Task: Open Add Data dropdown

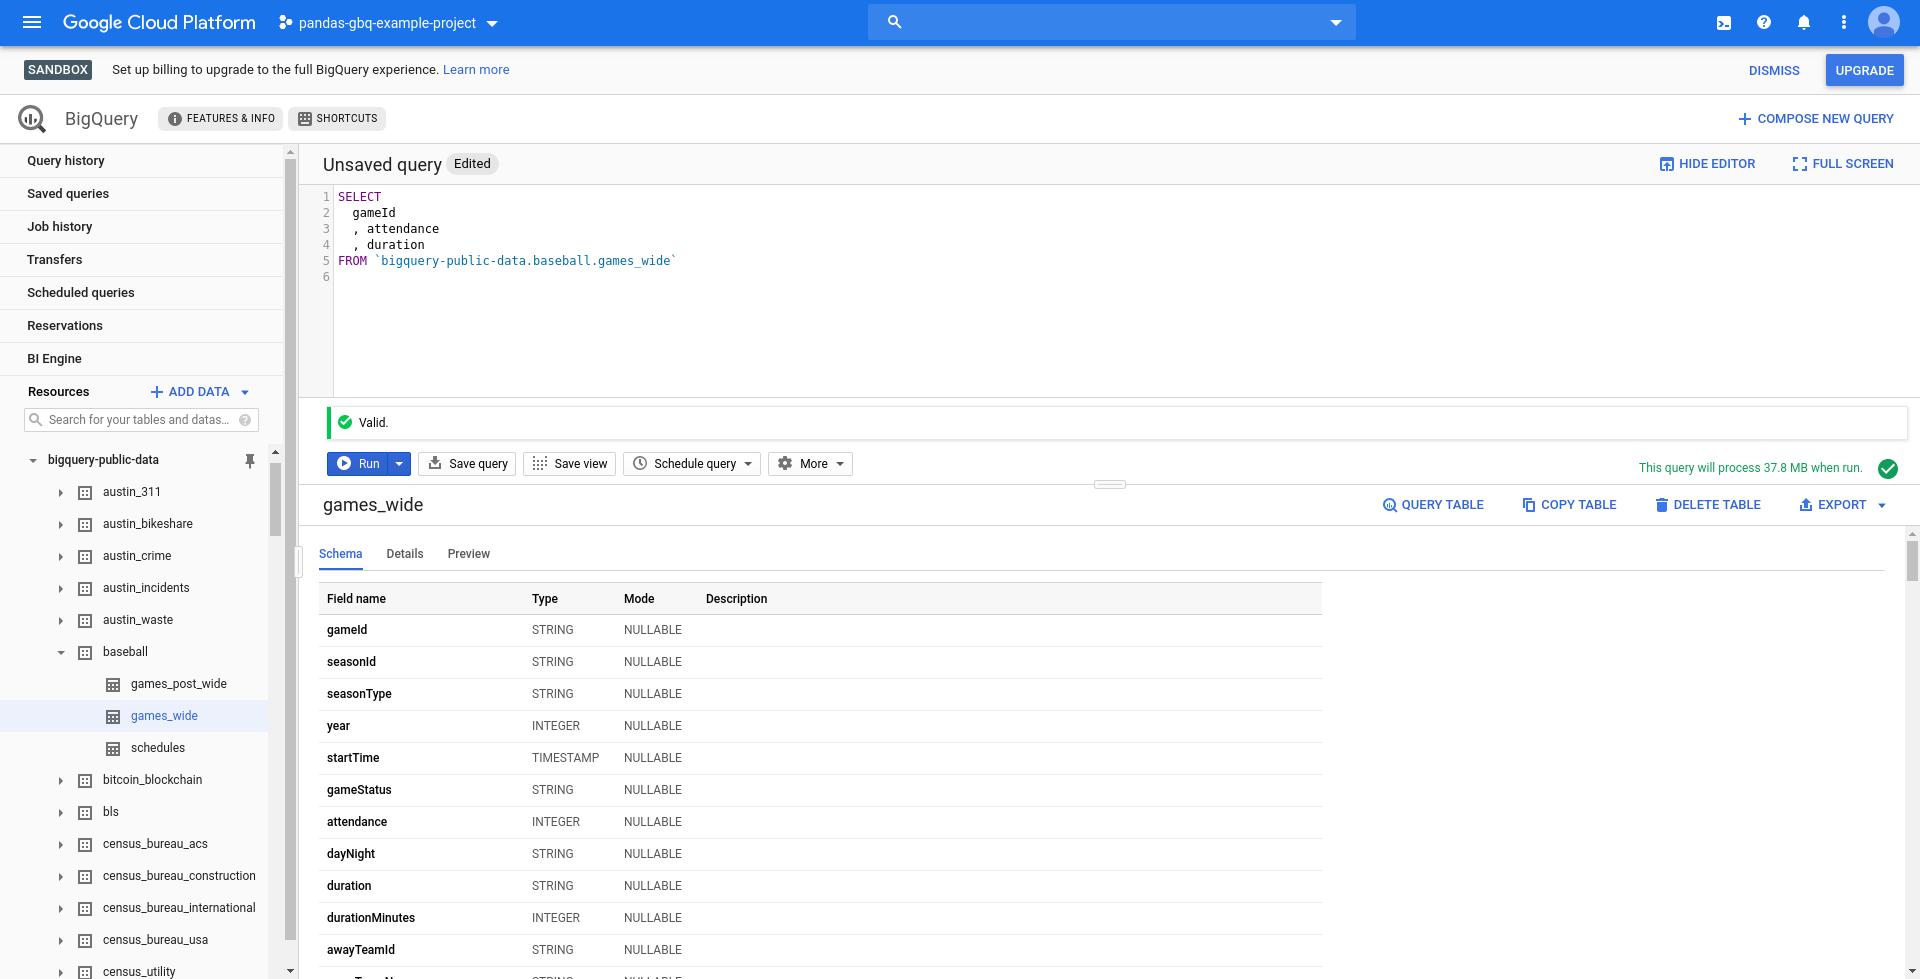Action: coord(199,392)
